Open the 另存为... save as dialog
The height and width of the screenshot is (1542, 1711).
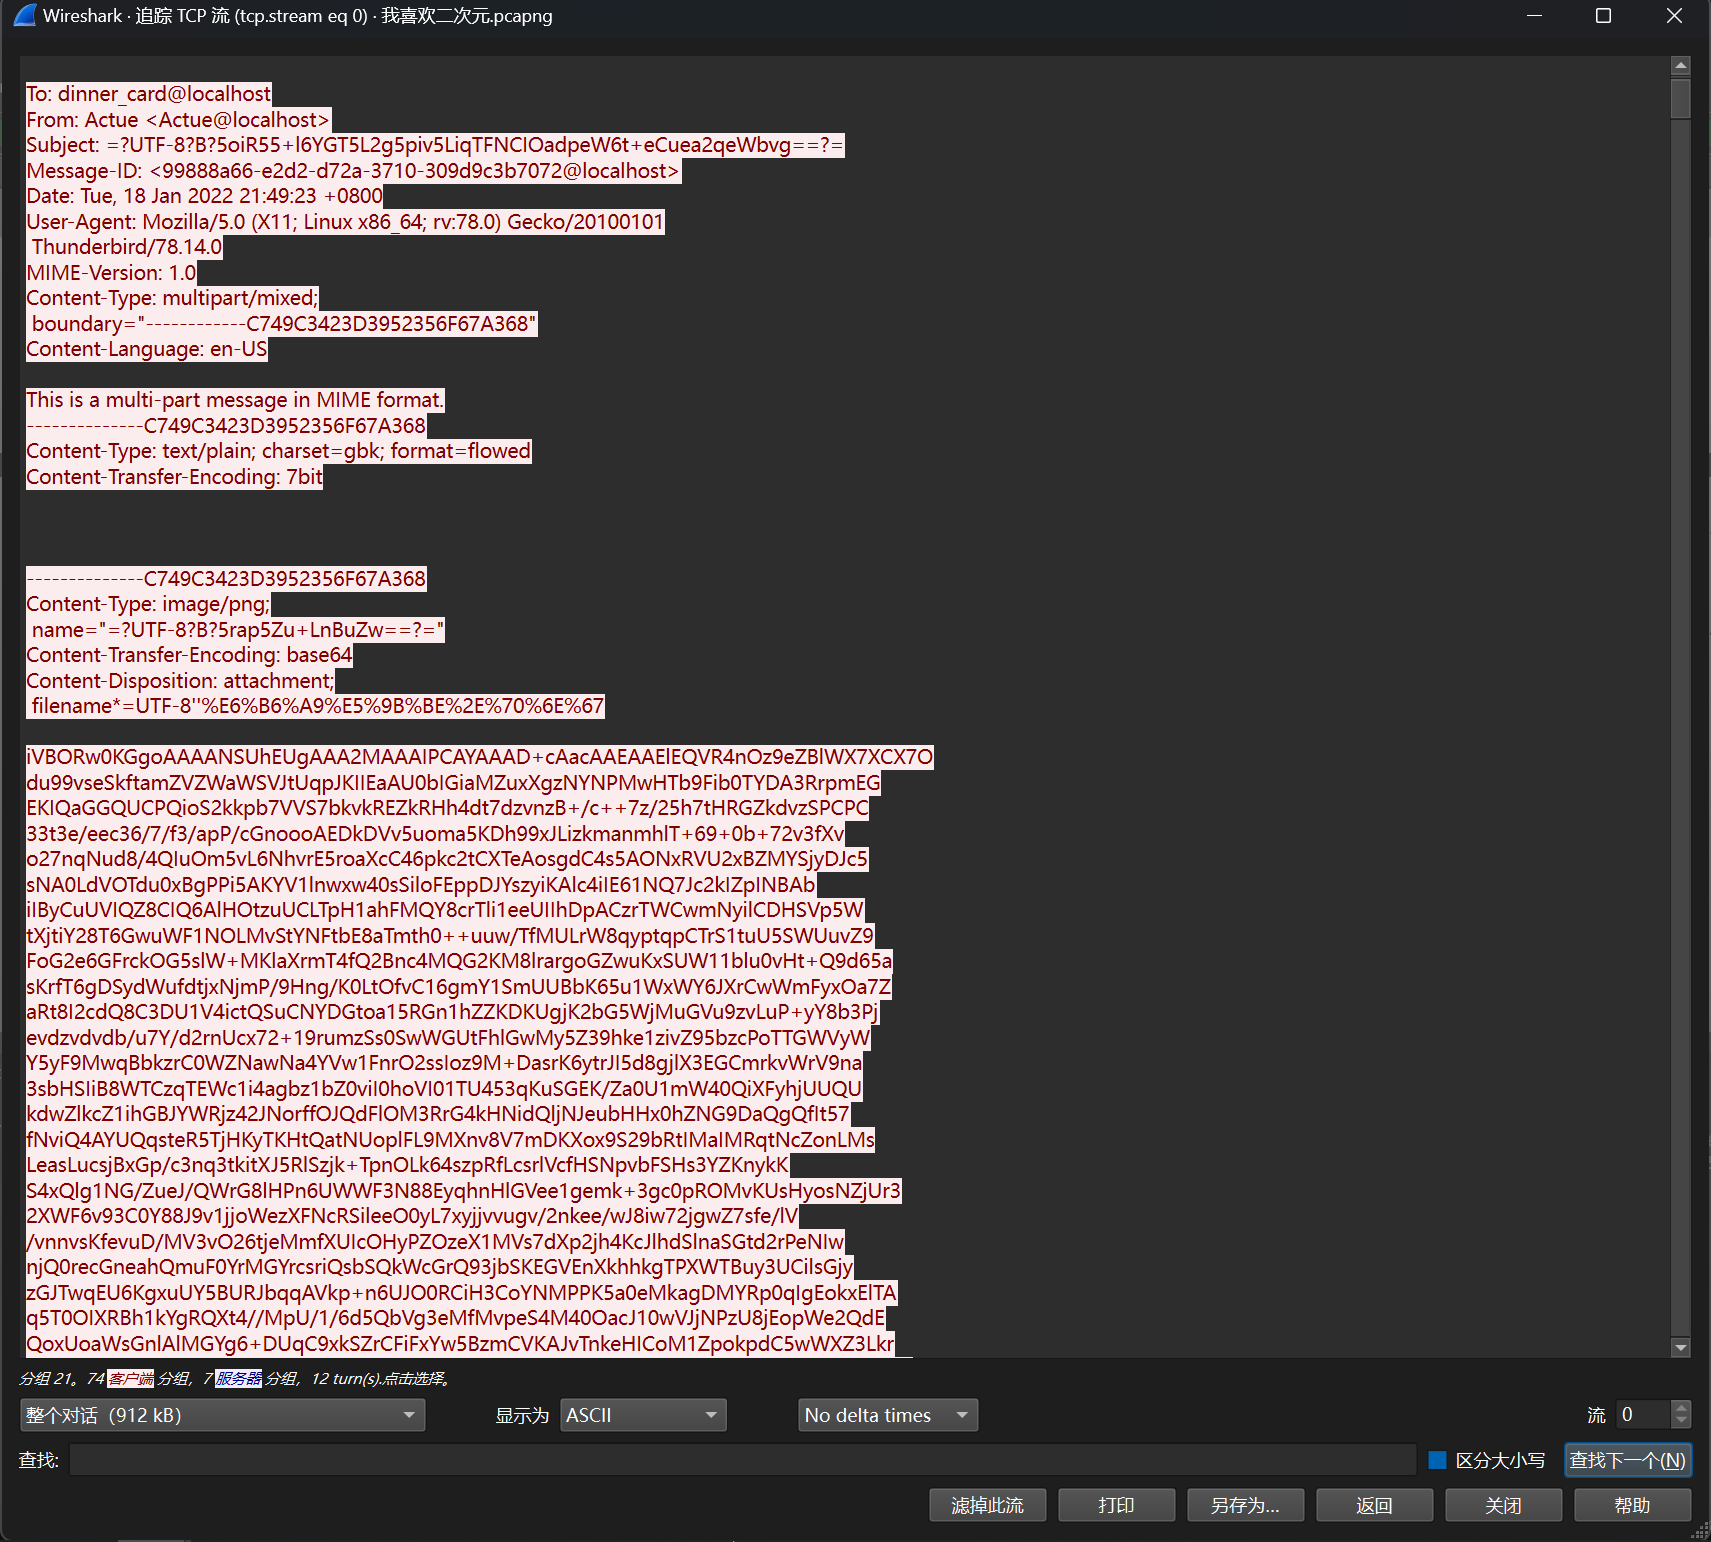1245,1505
